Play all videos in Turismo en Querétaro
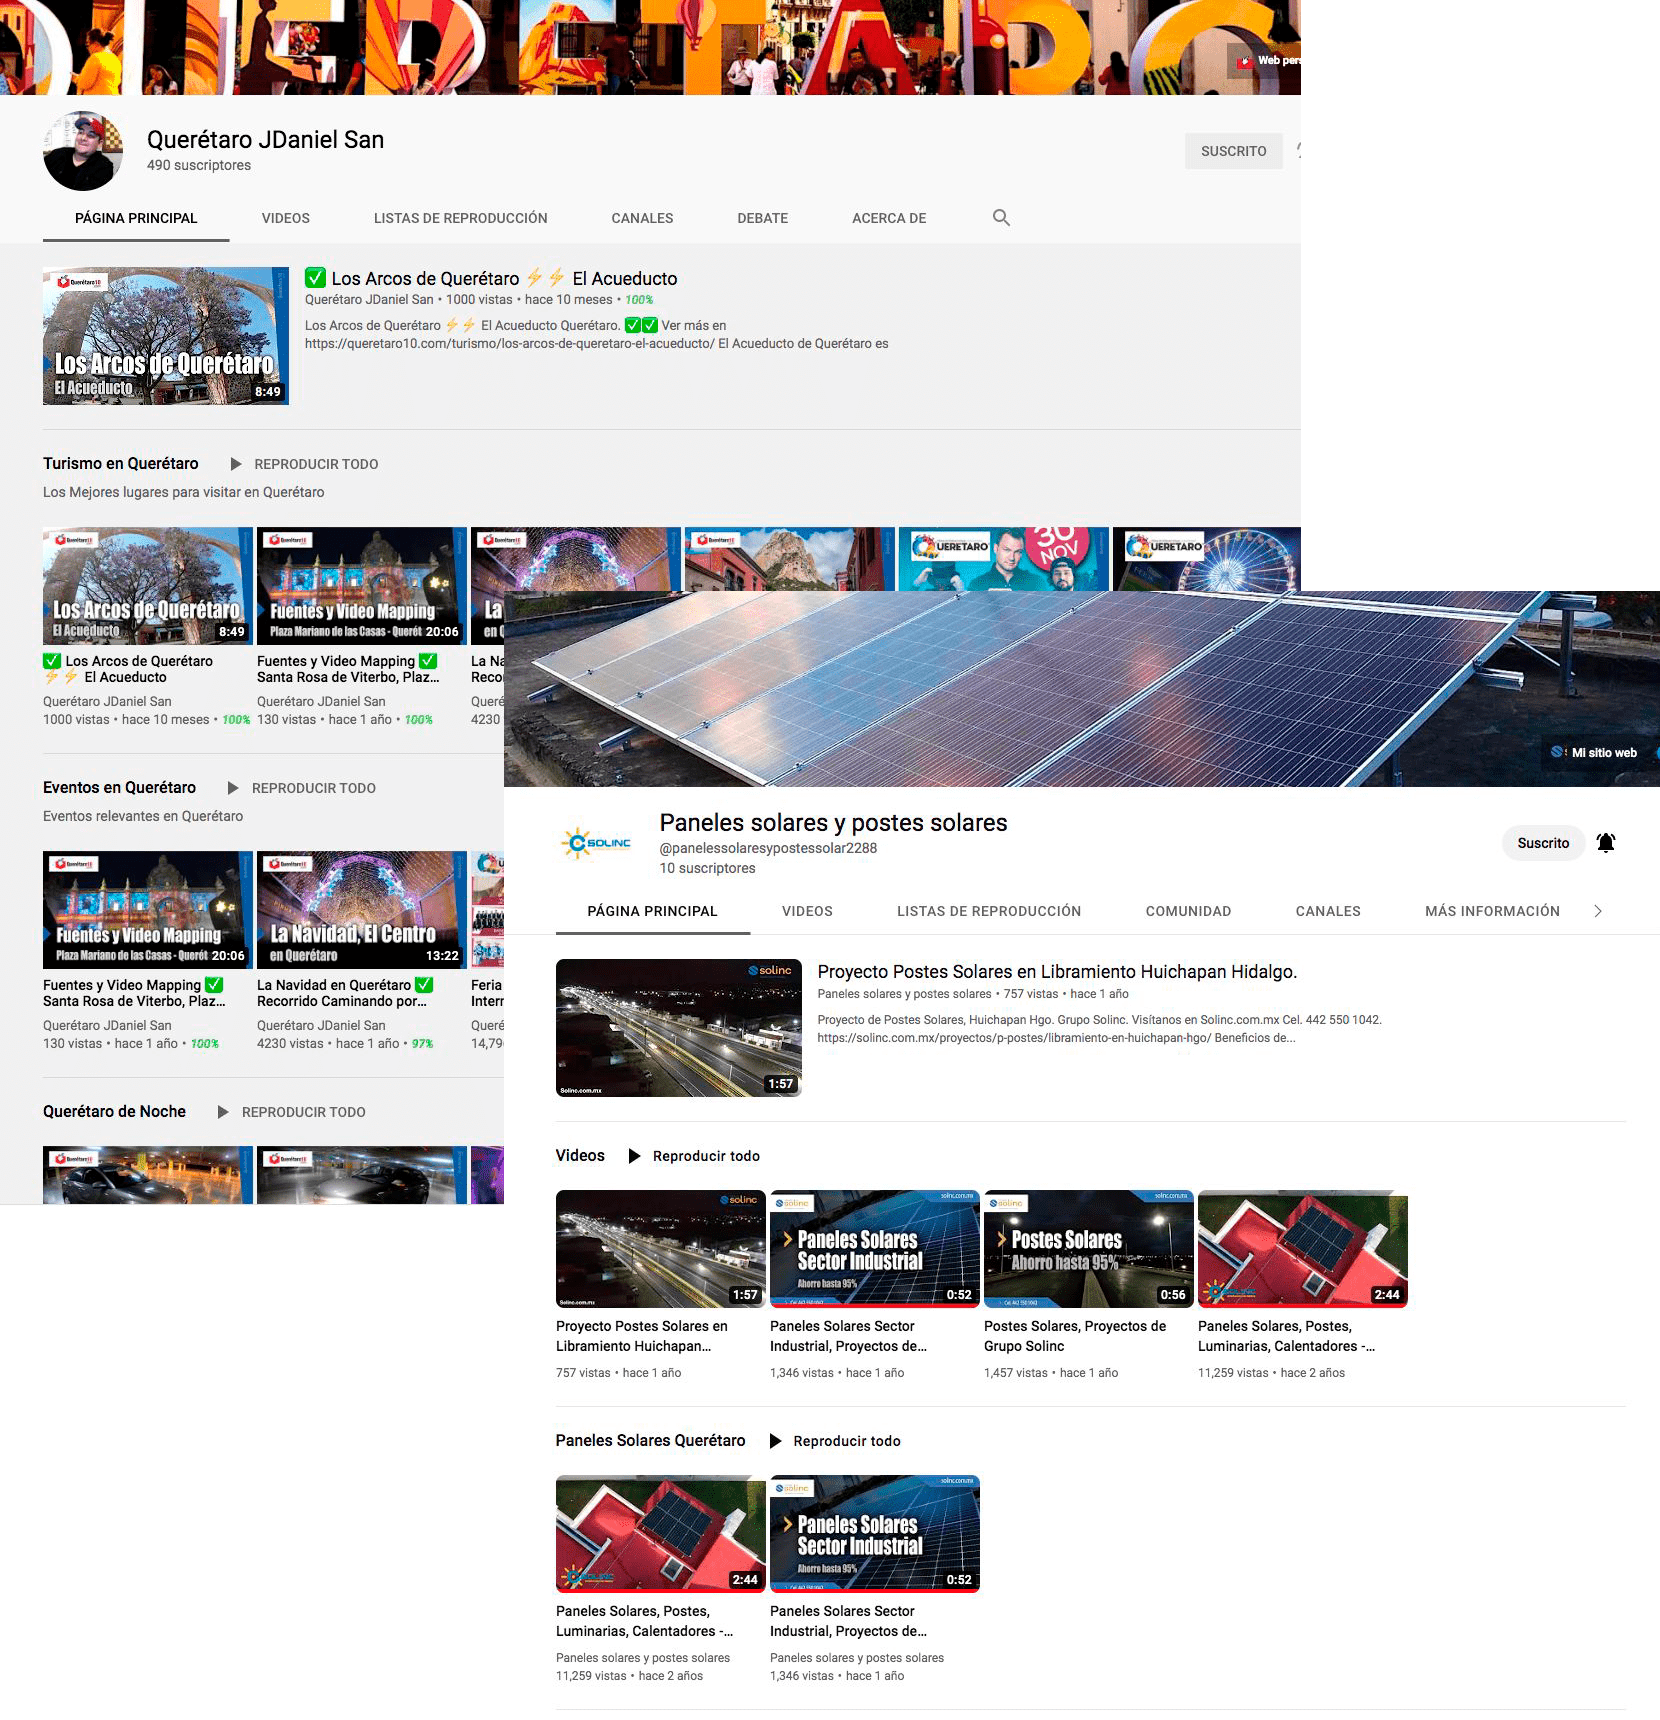Viewport: 1660px width, 1720px height. [305, 464]
